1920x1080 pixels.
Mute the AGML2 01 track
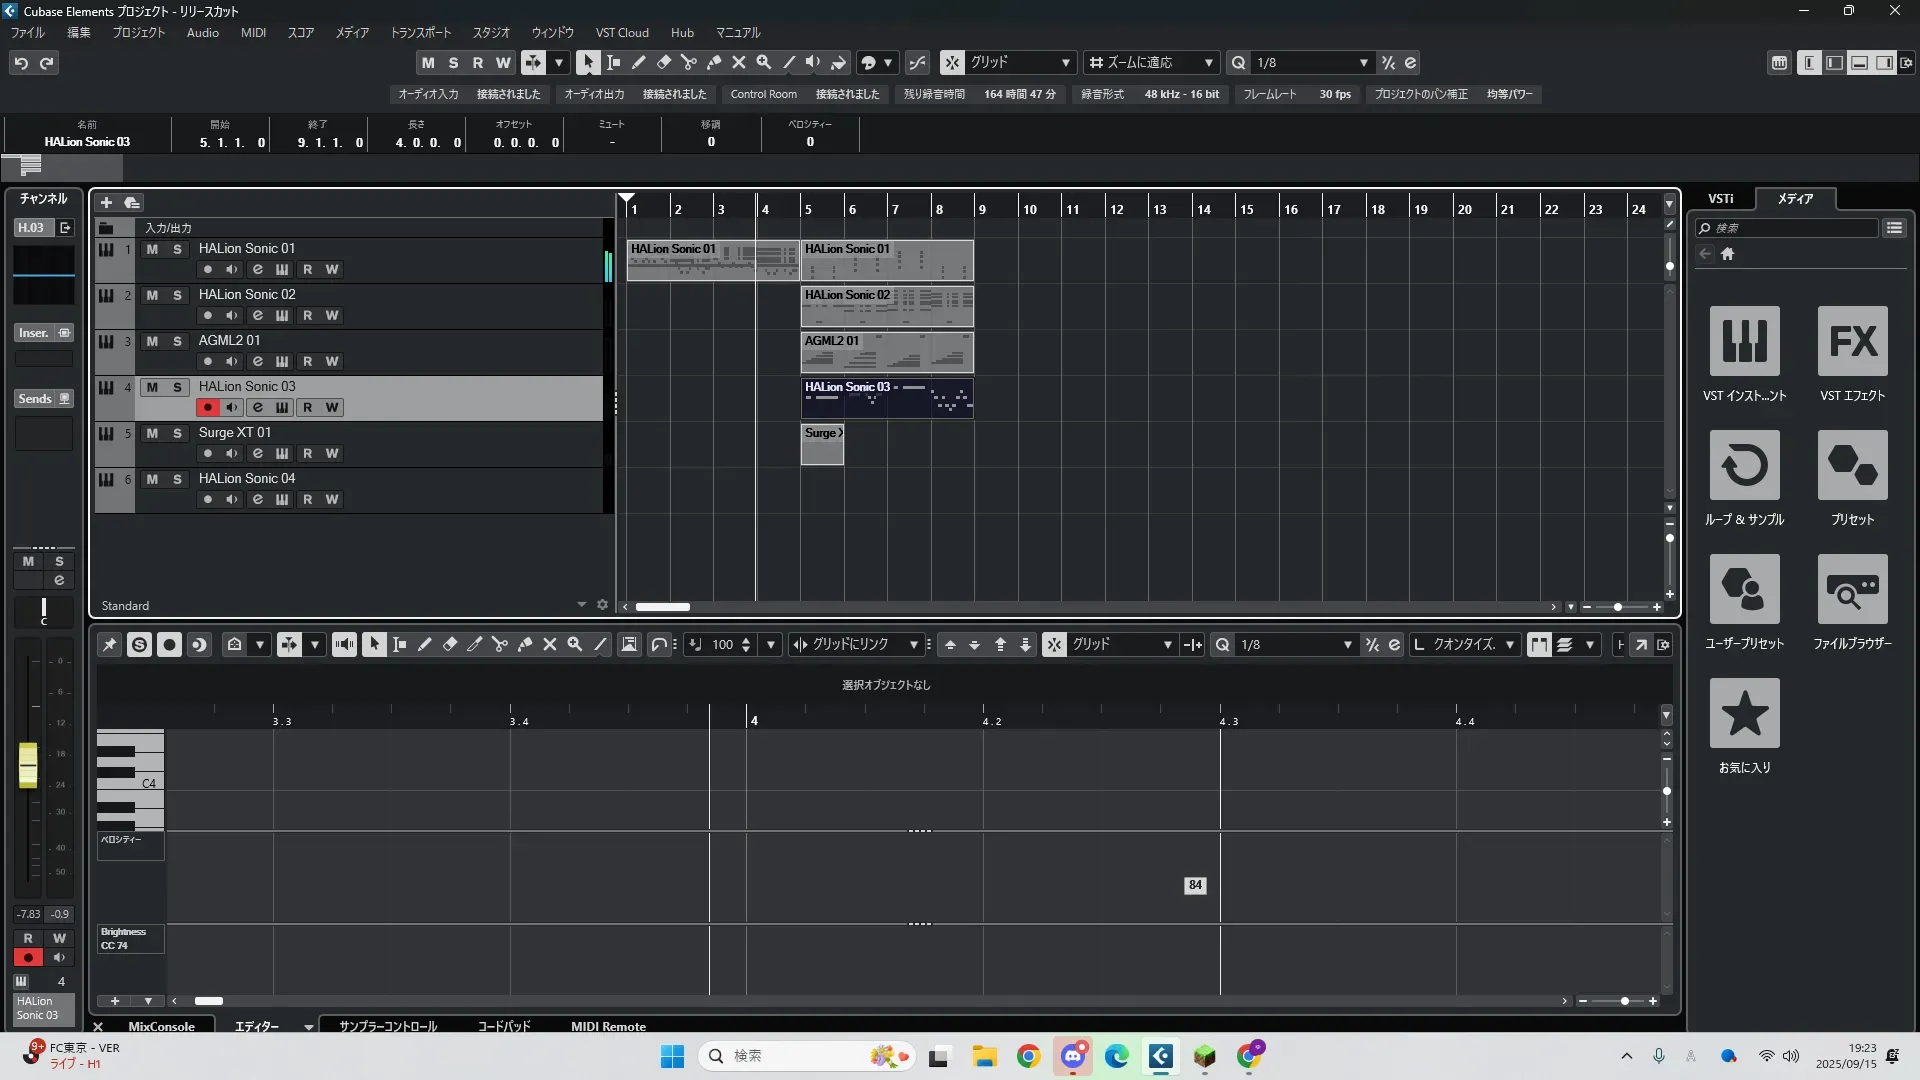152,341
